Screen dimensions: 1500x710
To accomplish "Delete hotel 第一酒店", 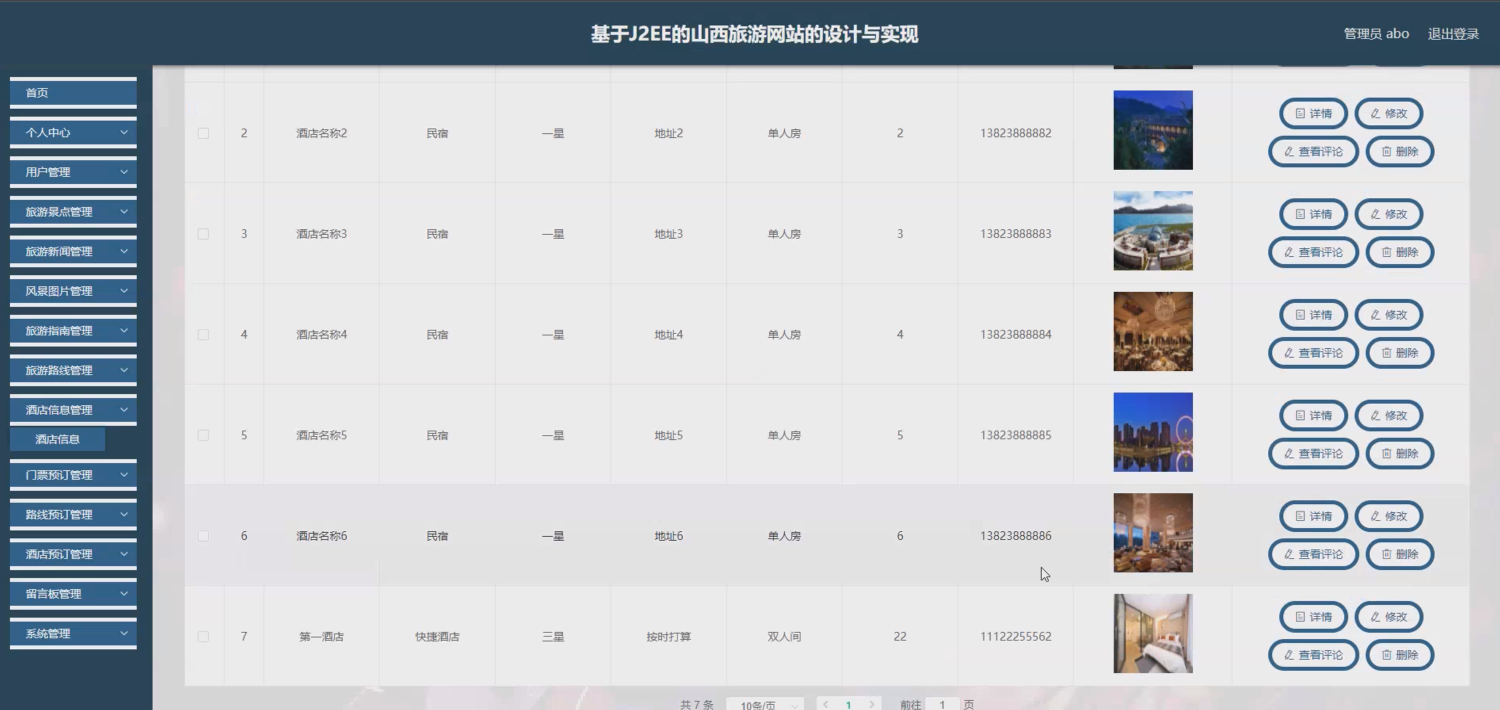I will click(1400, 655).
